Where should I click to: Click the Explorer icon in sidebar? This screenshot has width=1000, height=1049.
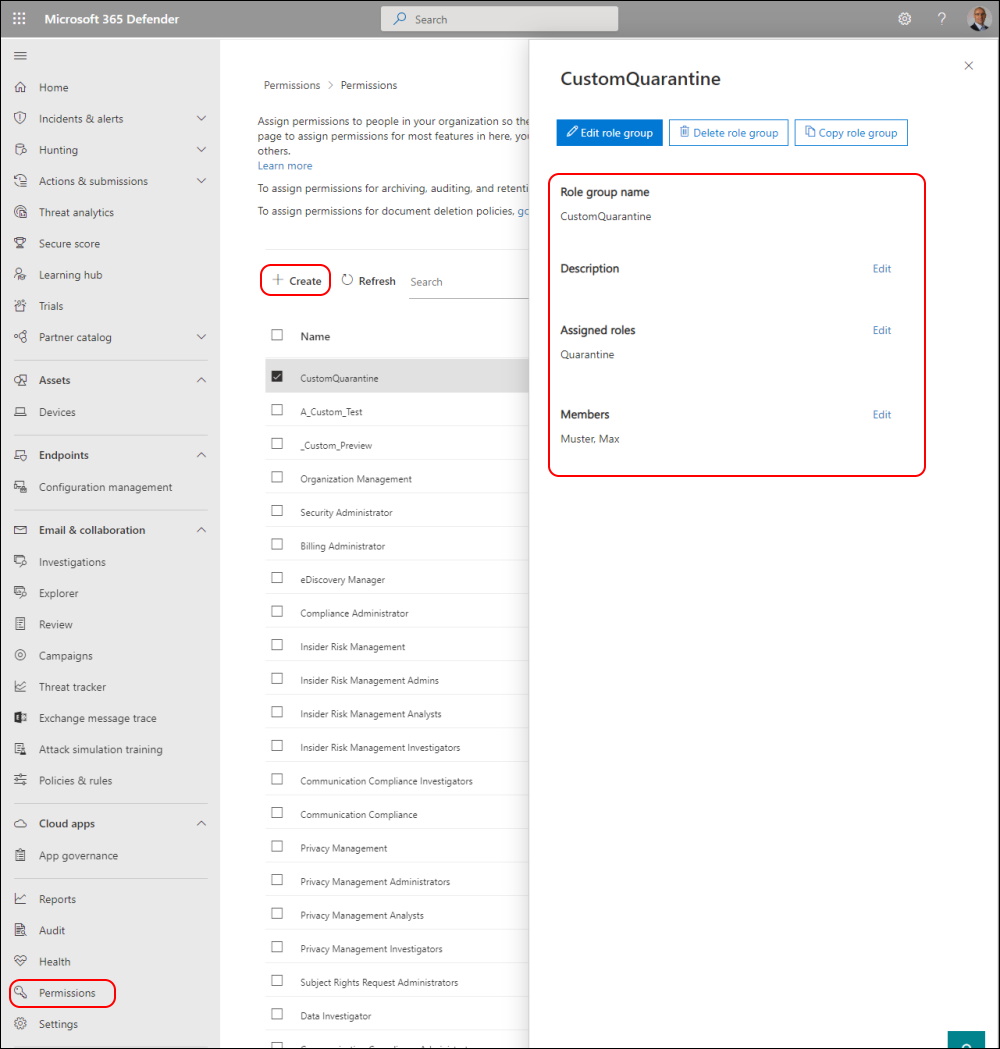21,593
